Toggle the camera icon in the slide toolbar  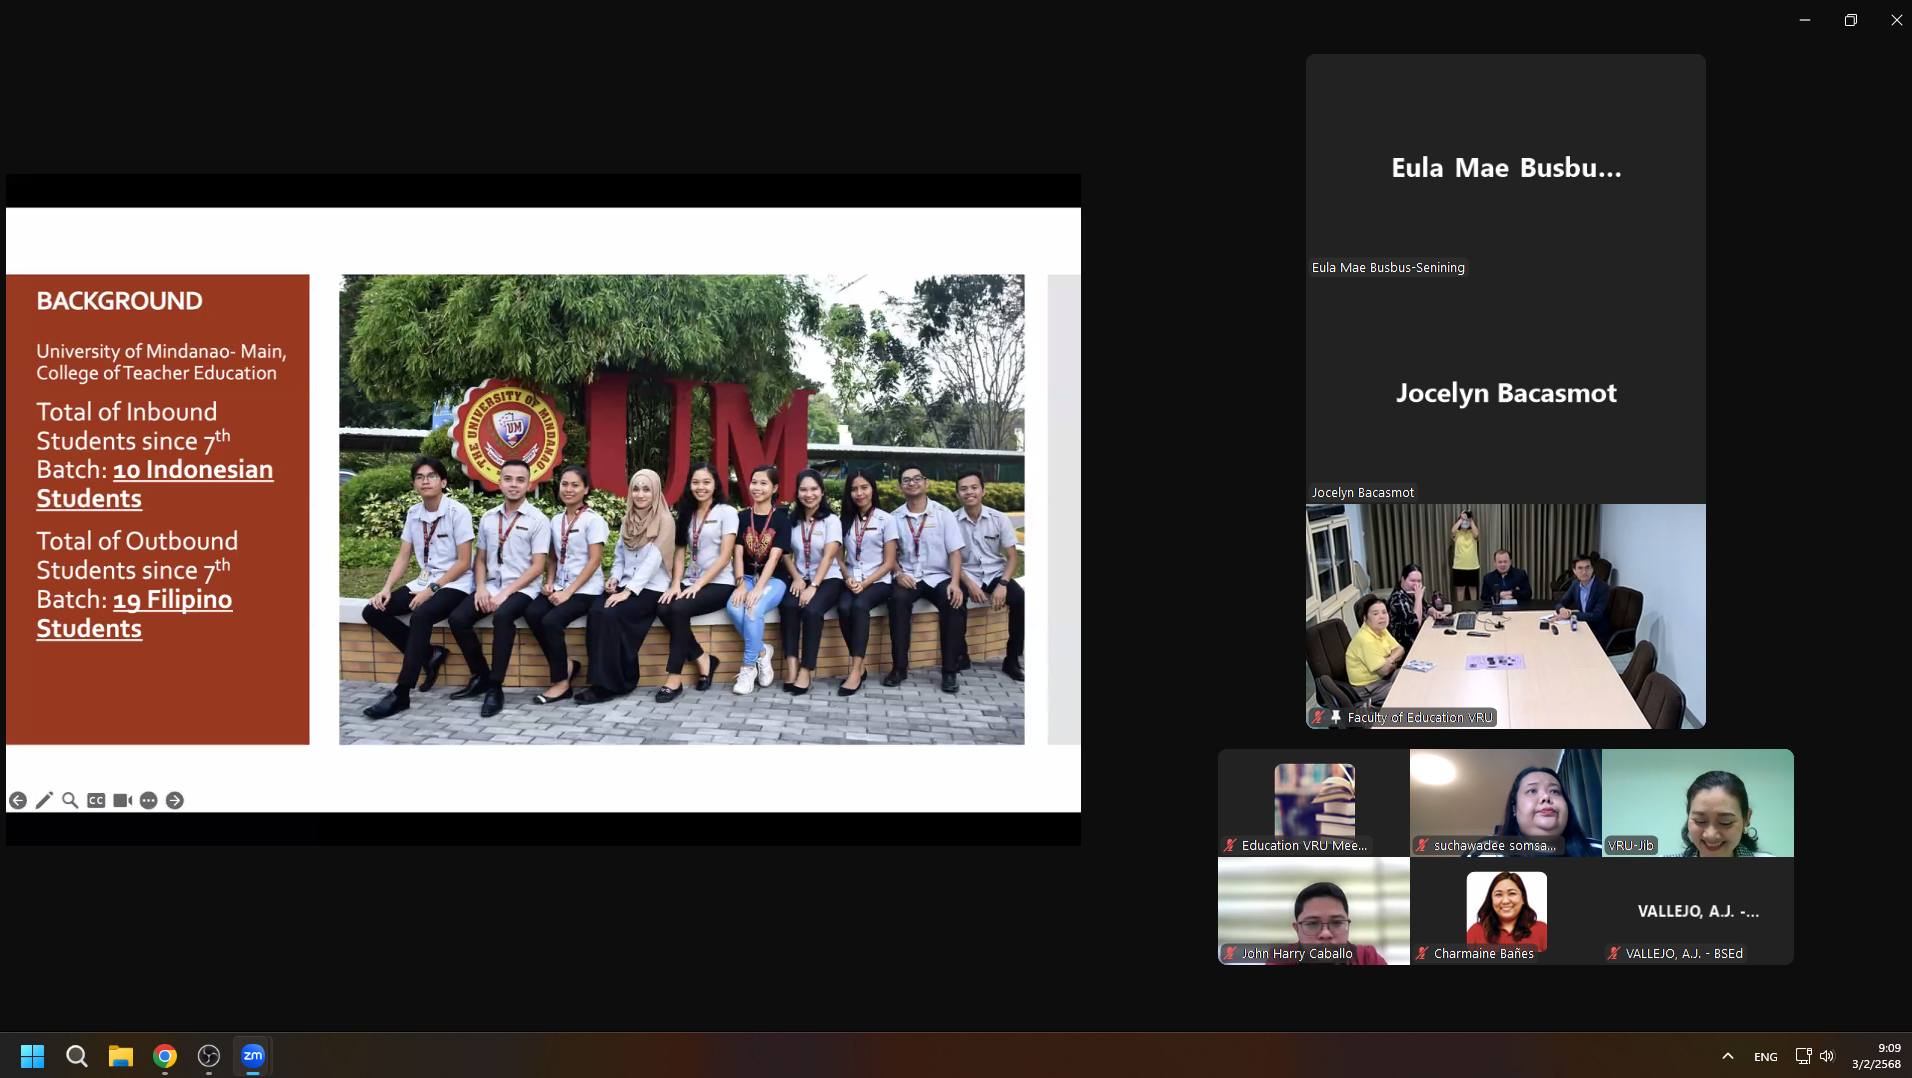(122, 800)
